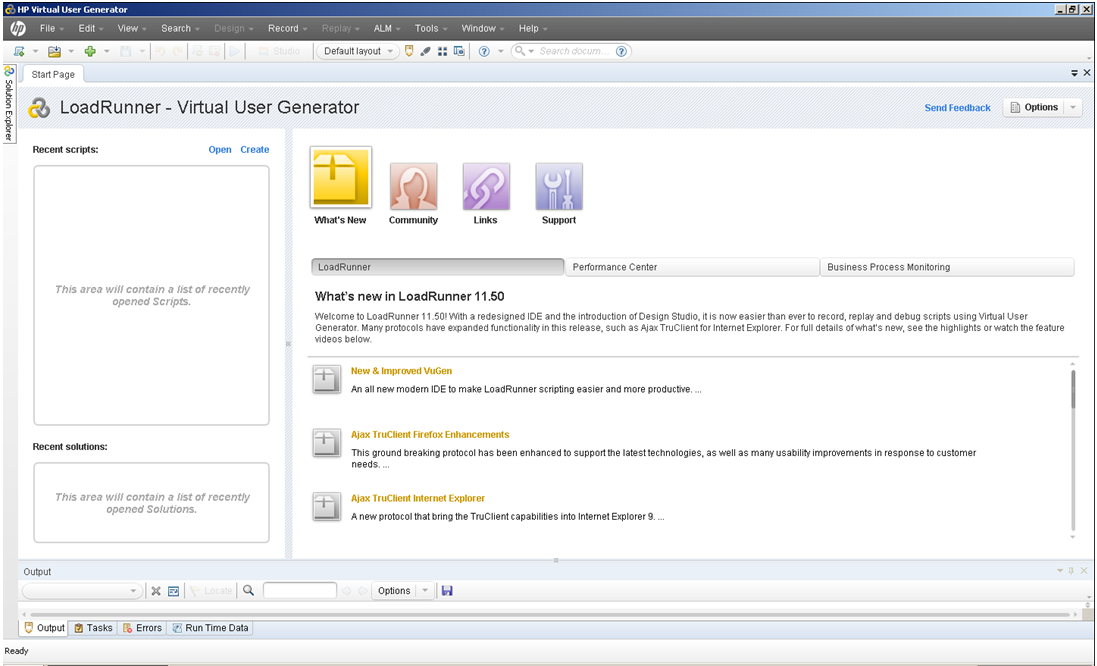The height and width of the screenshot is (666, 1097).
Task: Expand the Add (plus) dropdown arrow
Action: pyautogui.click(x=106, y=51)
